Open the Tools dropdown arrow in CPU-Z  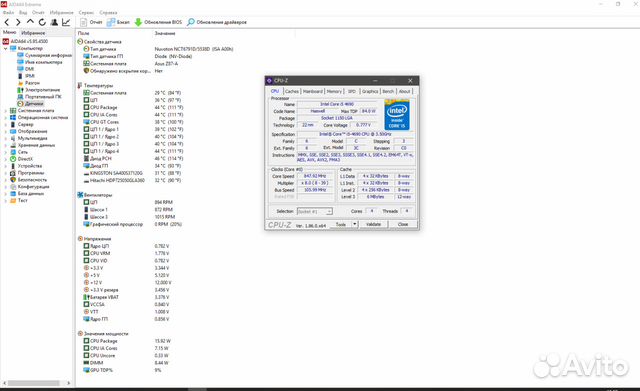click(x=355, y=224)
